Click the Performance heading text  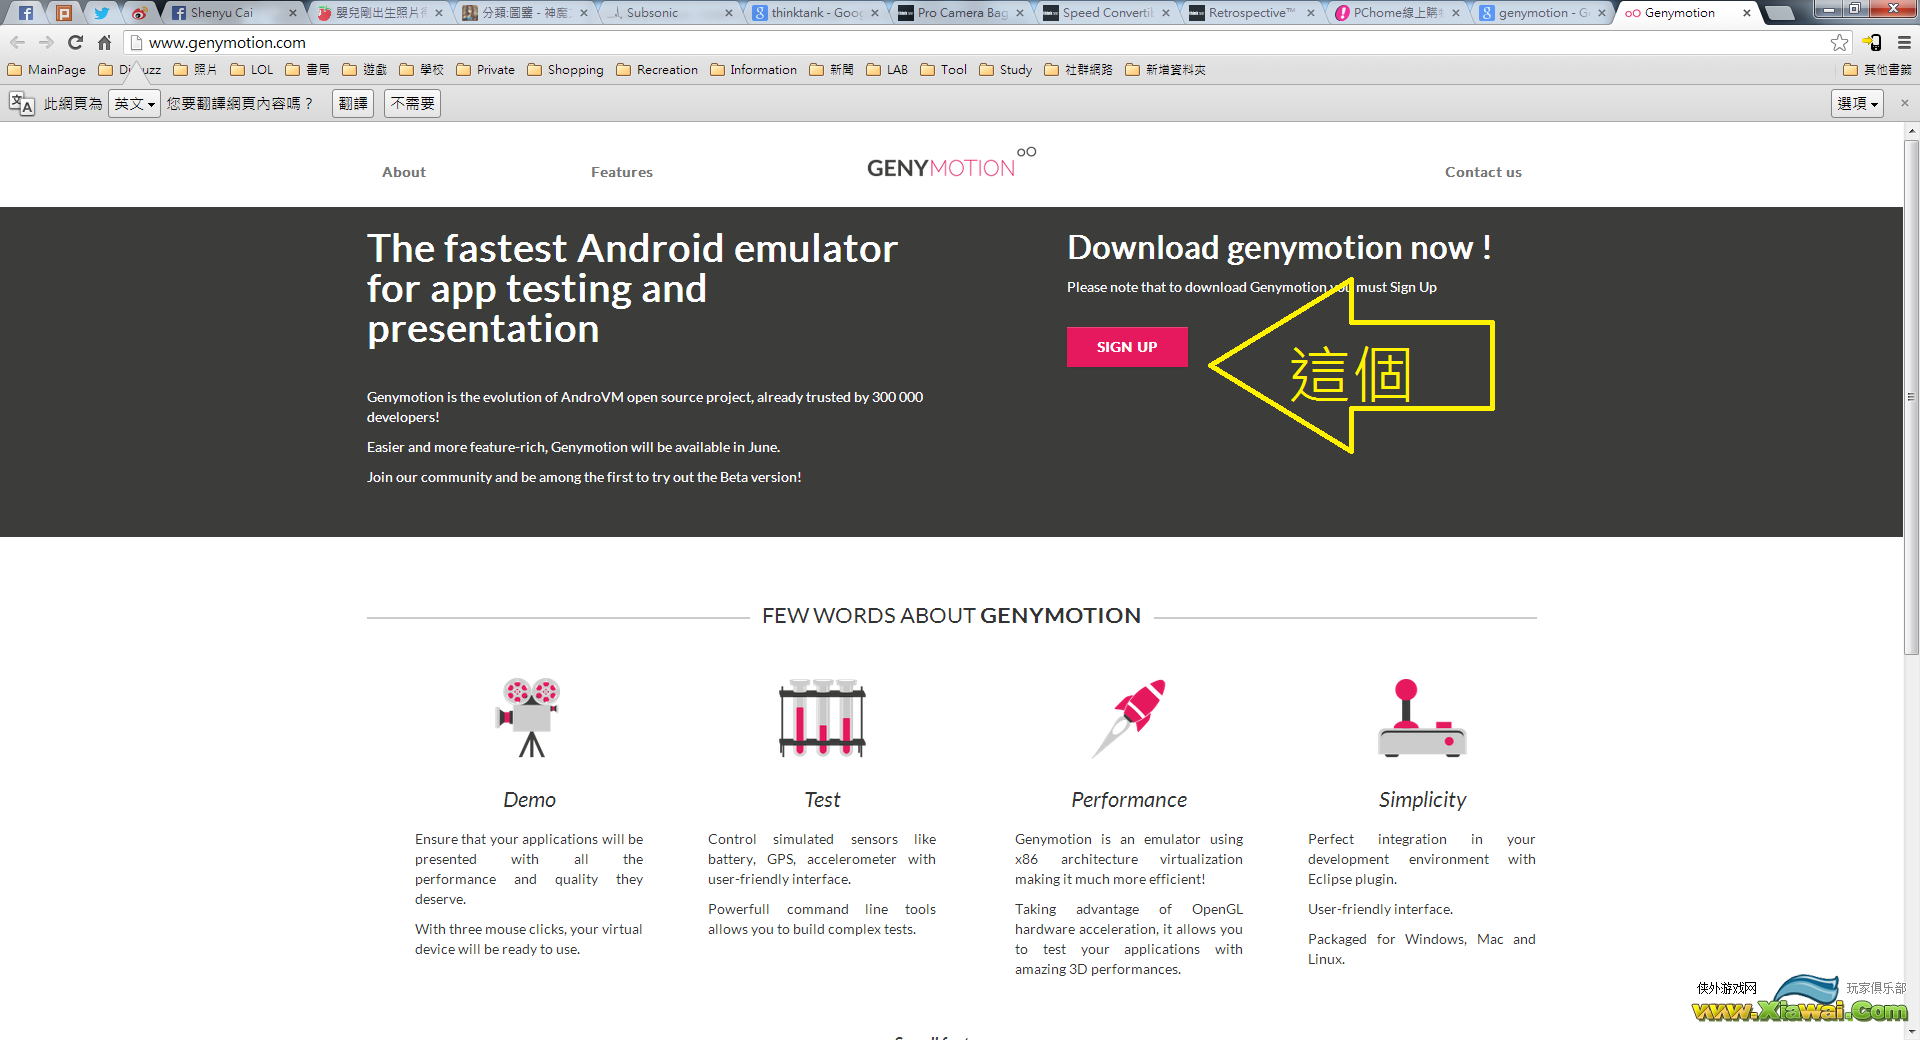tap(1129, 800)
